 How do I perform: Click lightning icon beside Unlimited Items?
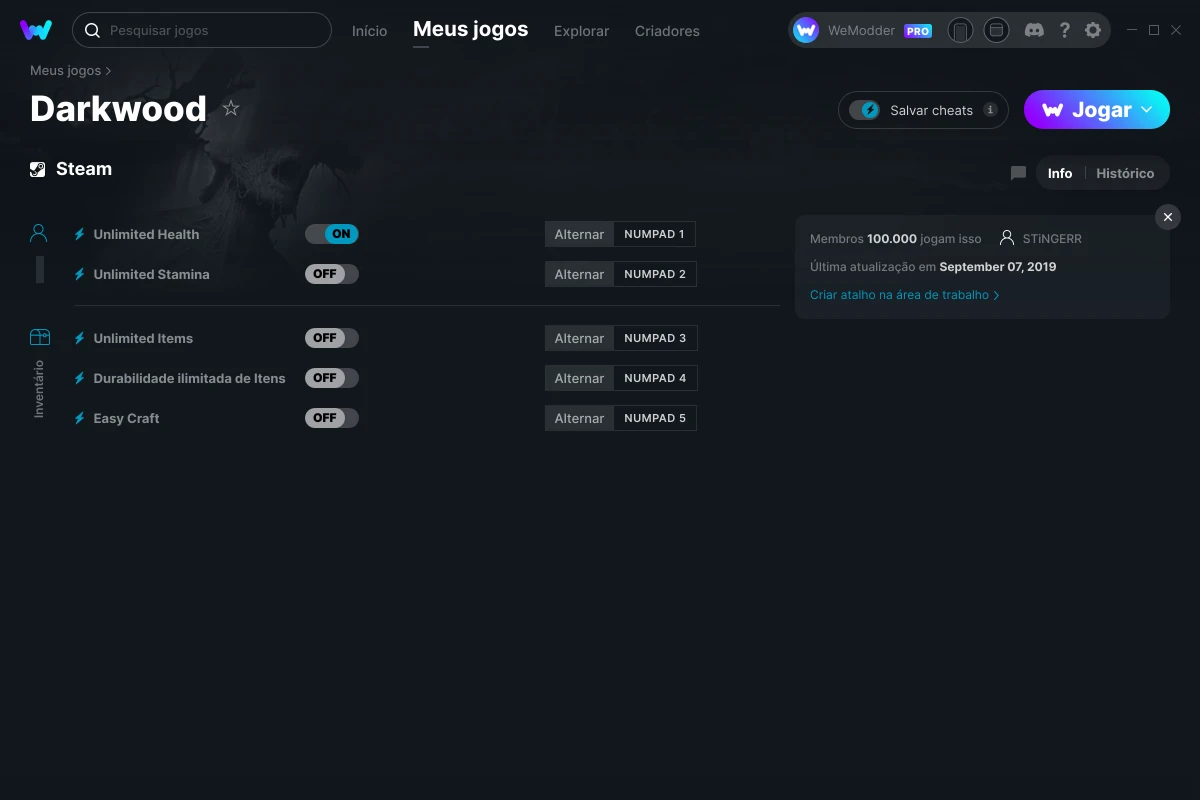pos(80,338)
